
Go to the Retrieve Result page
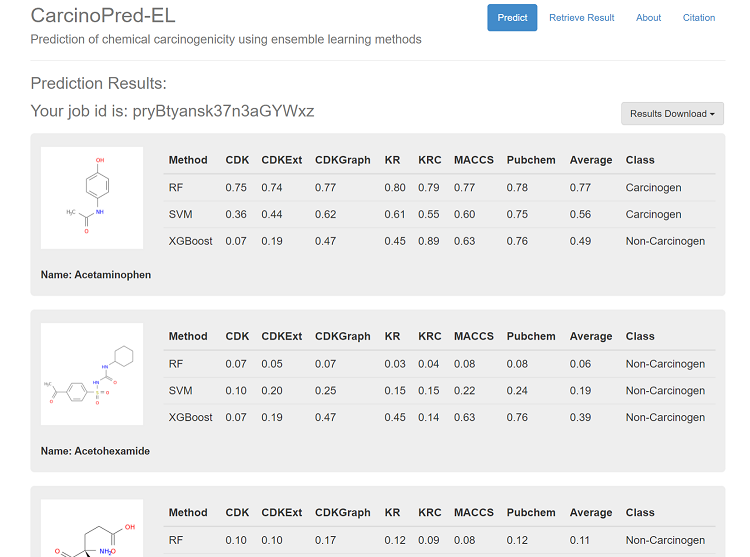pos(582,18)
